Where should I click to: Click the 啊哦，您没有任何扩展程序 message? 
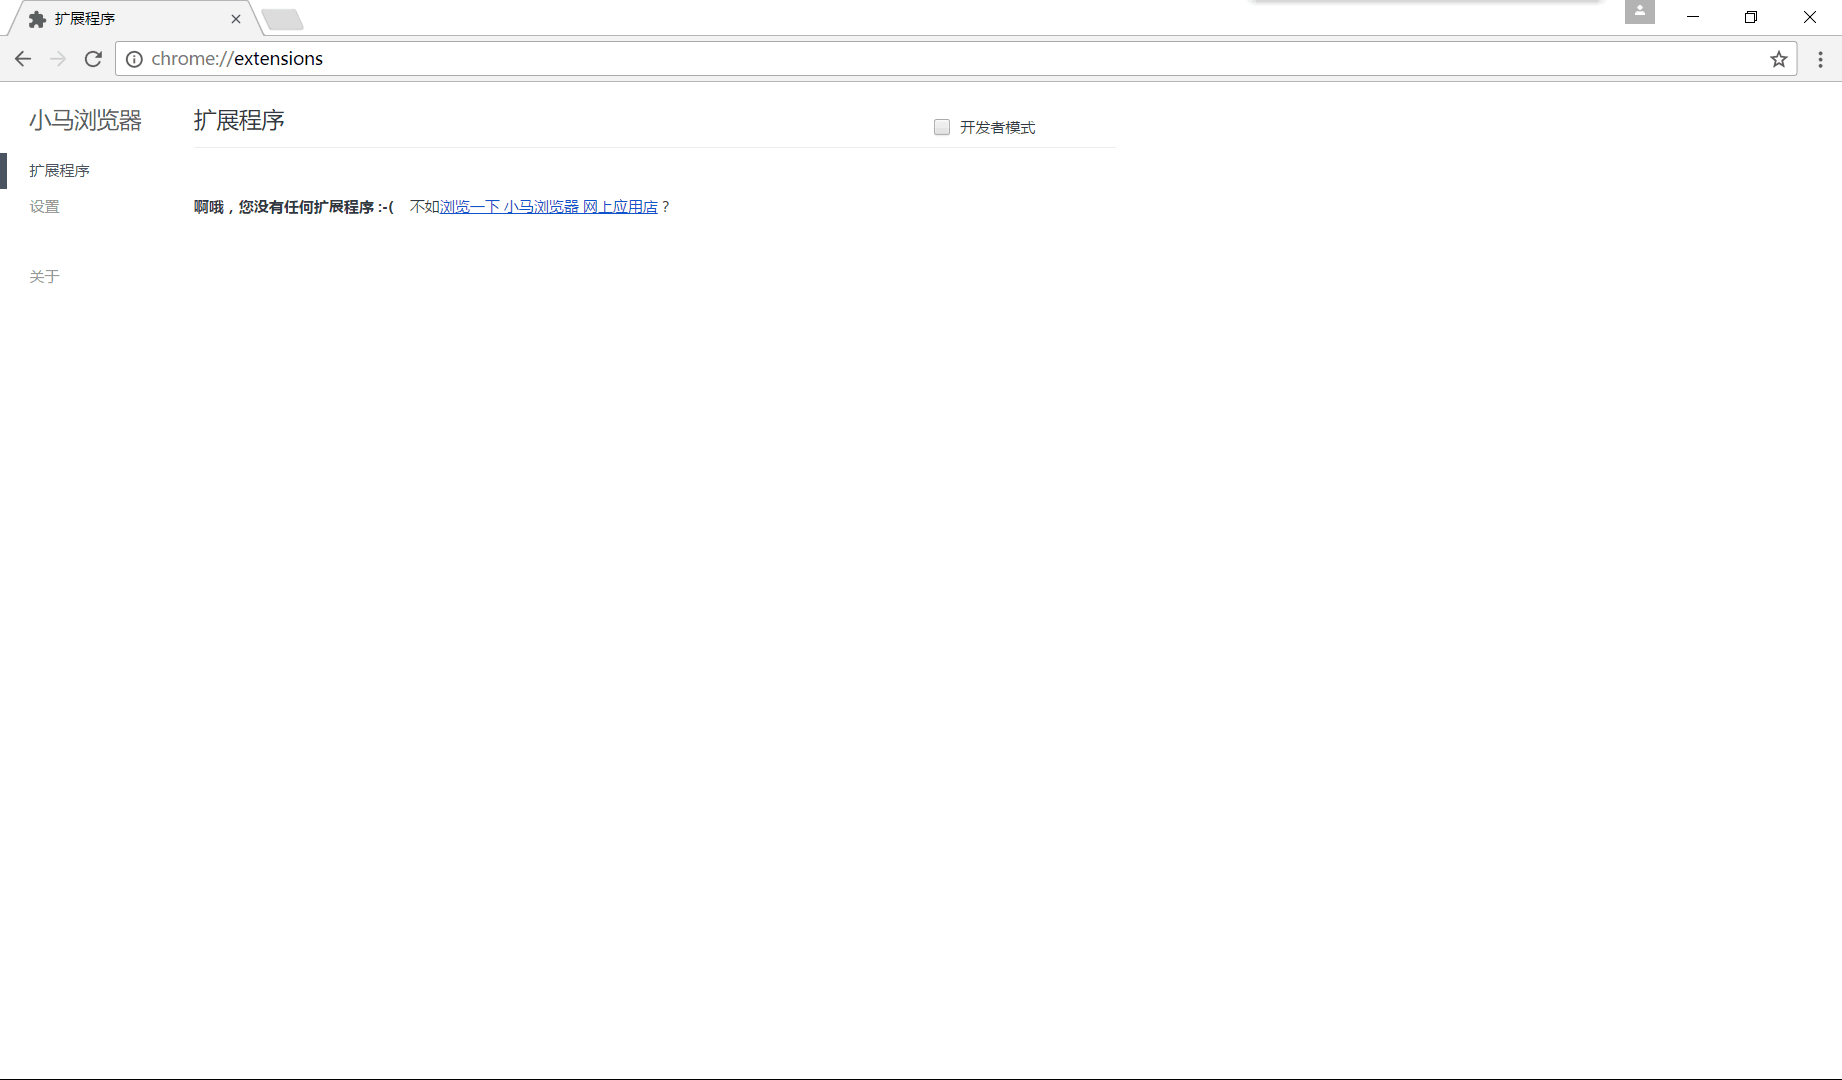click(294, 207)
